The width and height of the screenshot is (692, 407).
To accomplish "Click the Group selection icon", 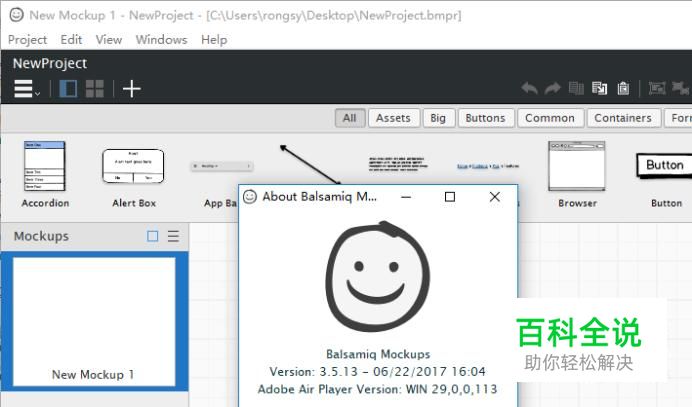I will tap(657, 88).
